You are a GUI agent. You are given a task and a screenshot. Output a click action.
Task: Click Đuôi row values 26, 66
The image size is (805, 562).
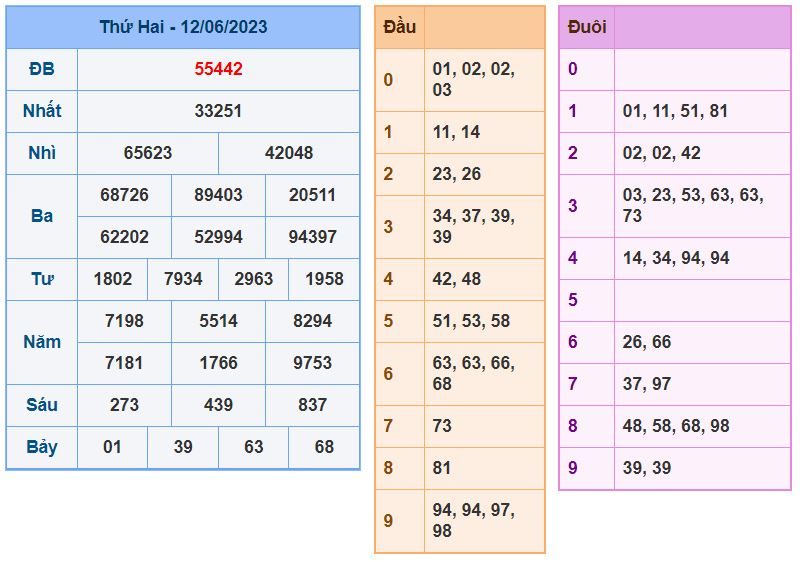tap(647, 342)
